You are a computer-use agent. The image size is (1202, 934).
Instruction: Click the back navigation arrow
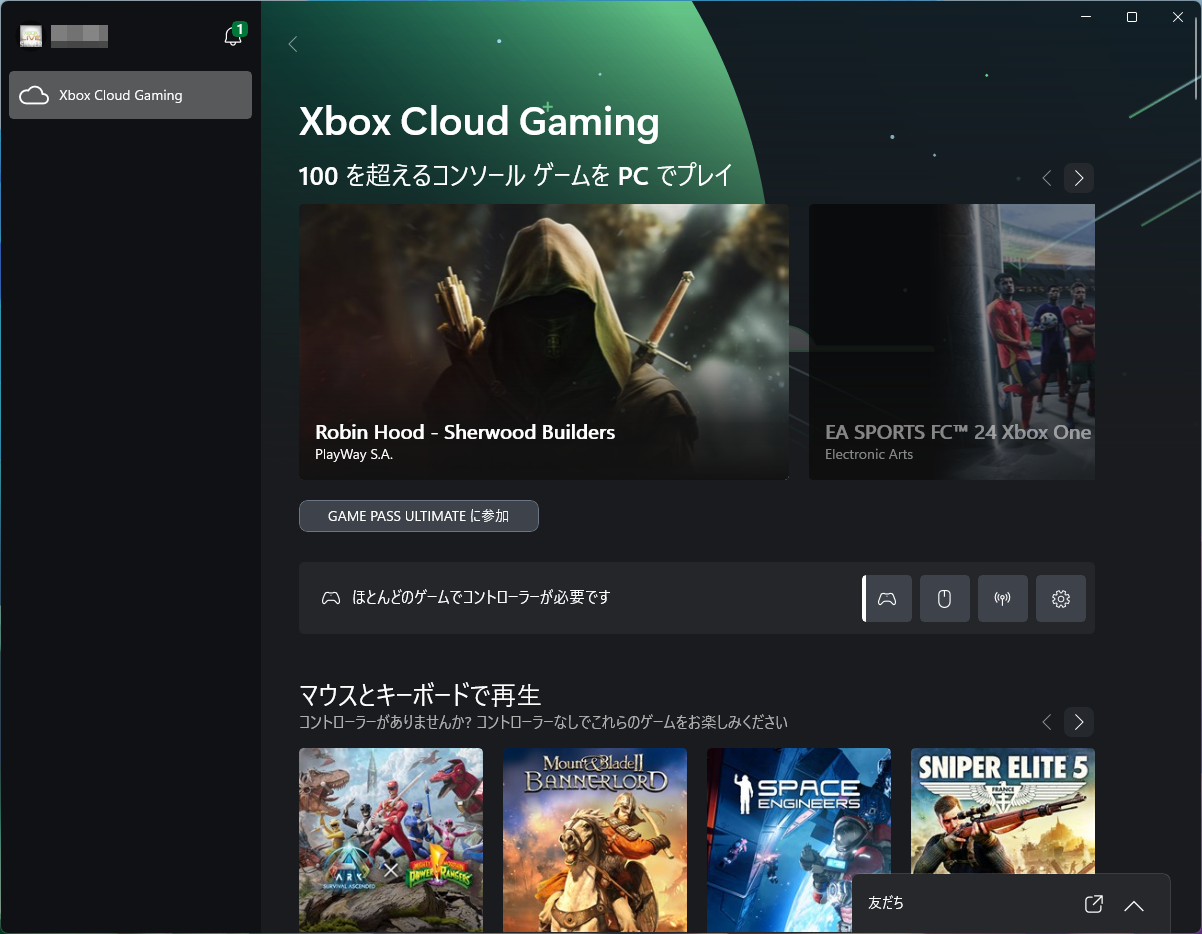click(292, 44)
